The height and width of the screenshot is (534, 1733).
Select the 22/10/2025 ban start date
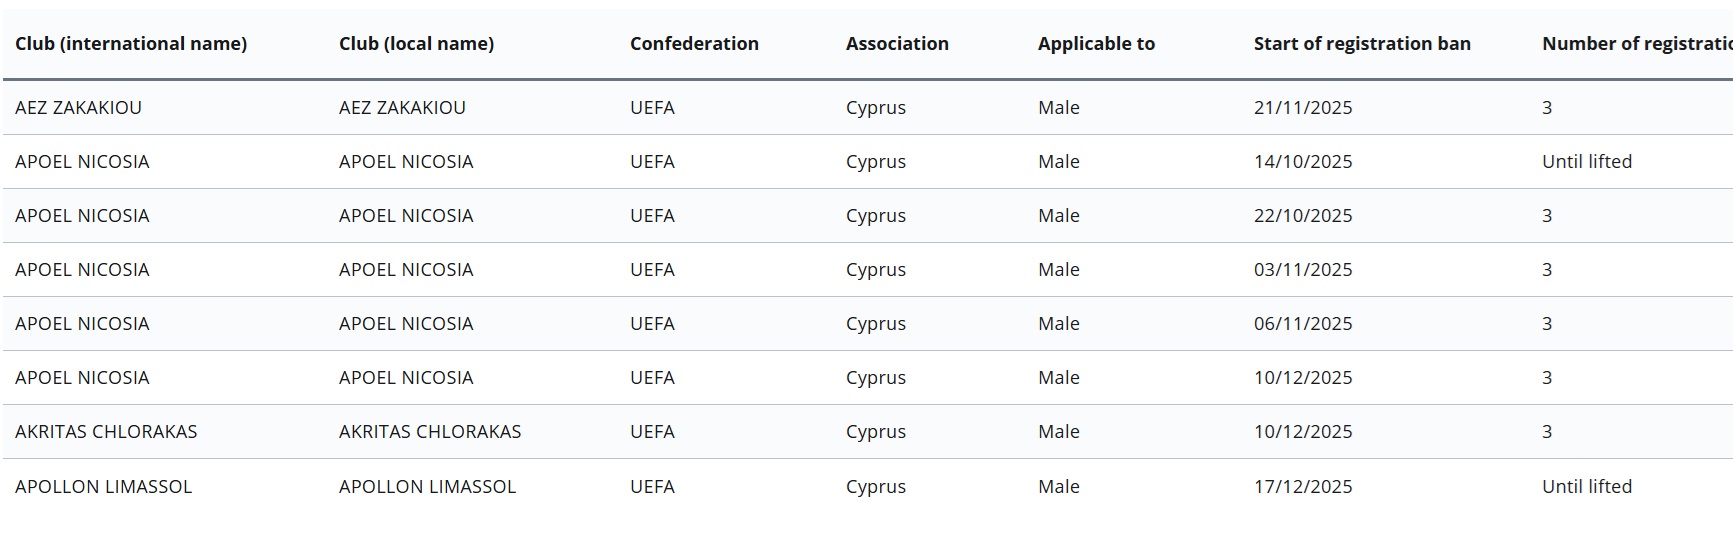tap(1303, 216)
